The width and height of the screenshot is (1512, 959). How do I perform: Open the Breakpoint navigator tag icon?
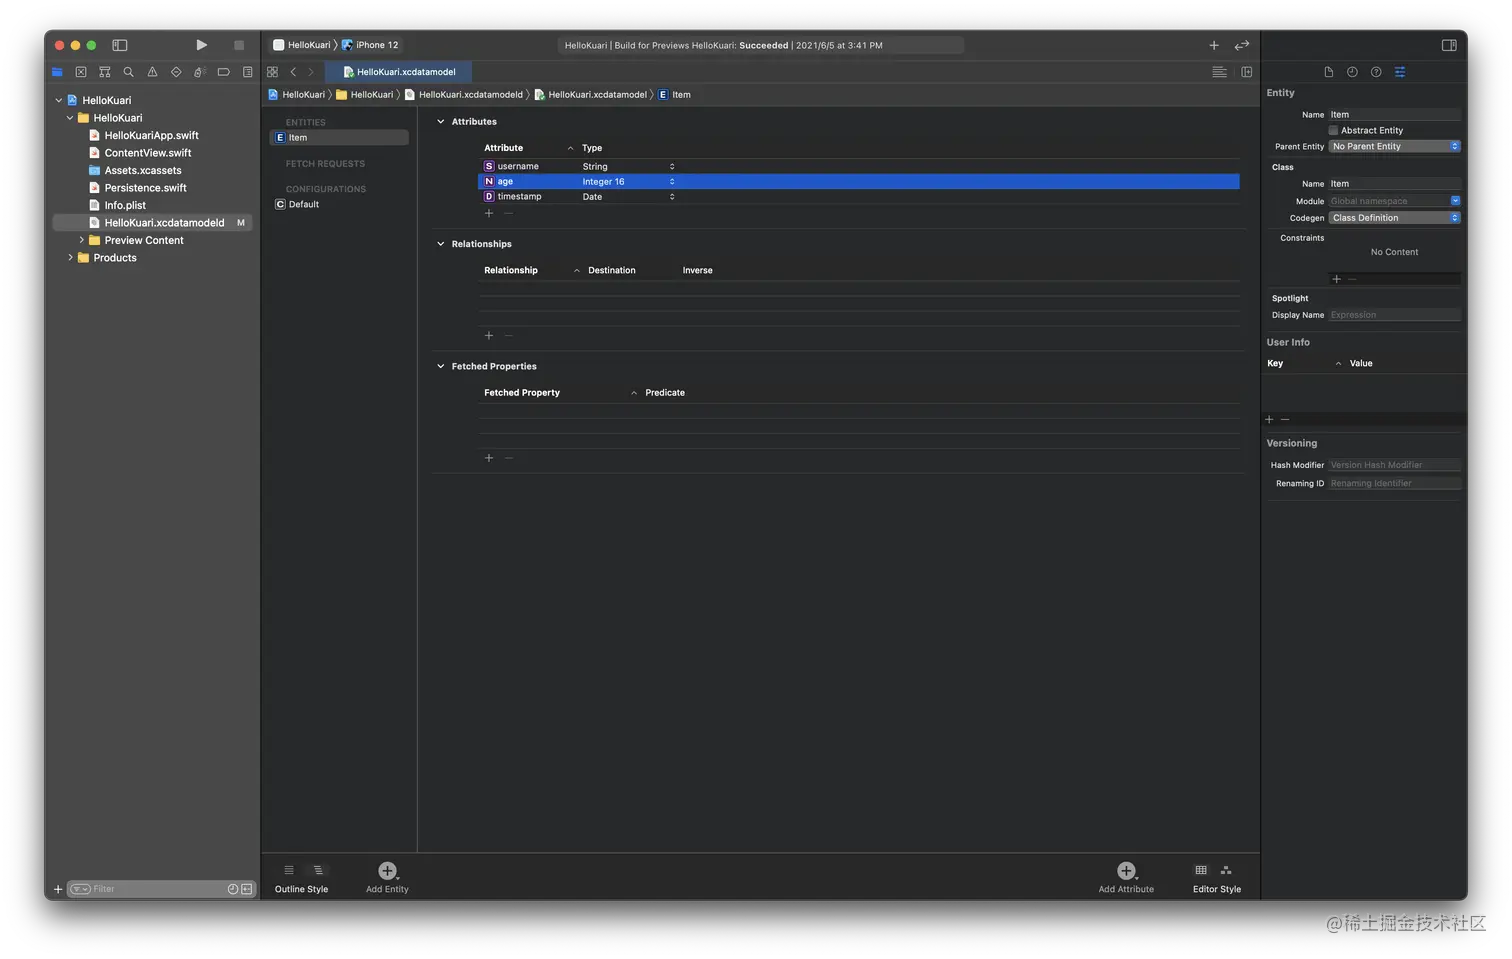pyautogui.click(x=224, y=72)
